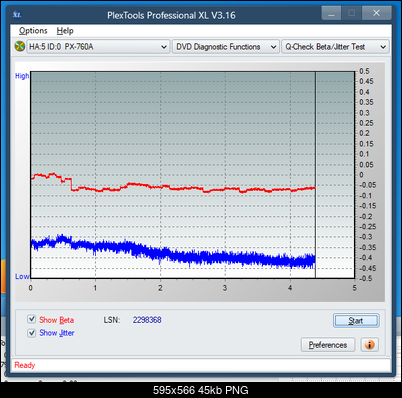The height and width of the screenshot is (398, 402).
Task: Open the Options menu
Action: click(33, 31)
